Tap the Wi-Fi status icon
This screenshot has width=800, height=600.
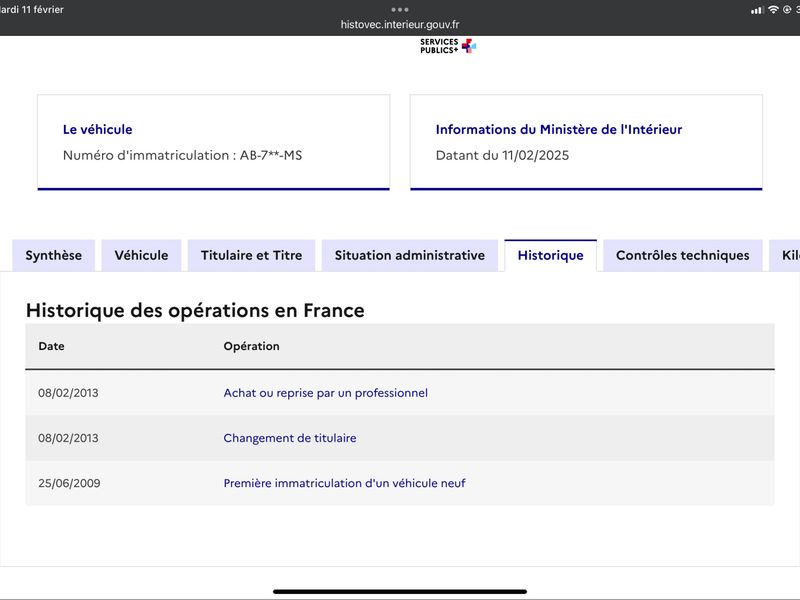pyautogui.click(x=773, y=10)
